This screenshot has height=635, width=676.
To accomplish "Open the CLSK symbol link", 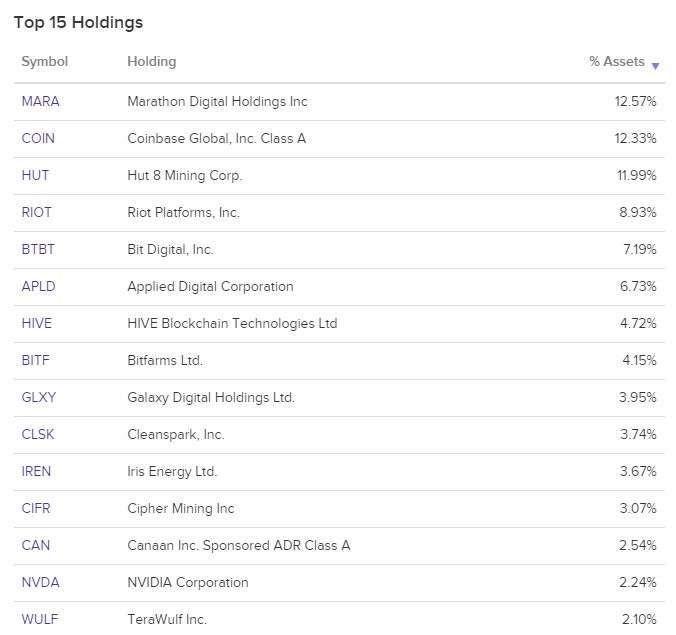I will click(x=38, y=435).
